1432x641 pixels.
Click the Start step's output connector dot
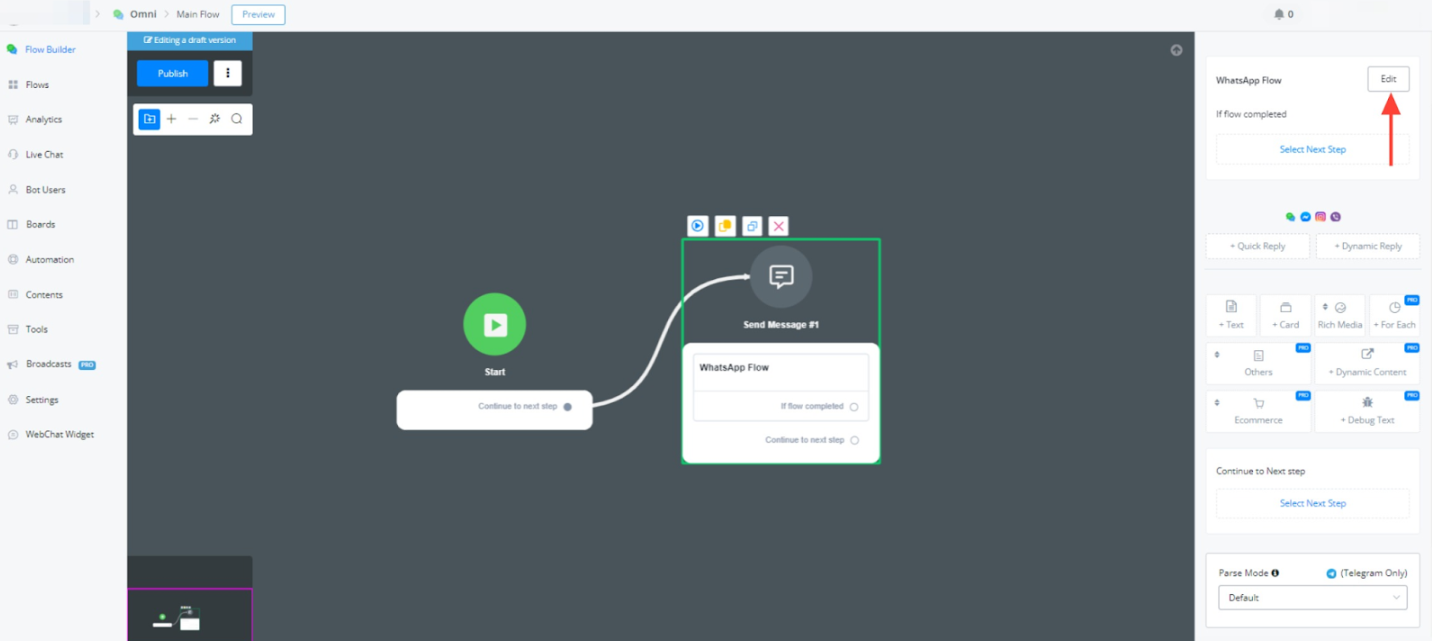[567, 407]
